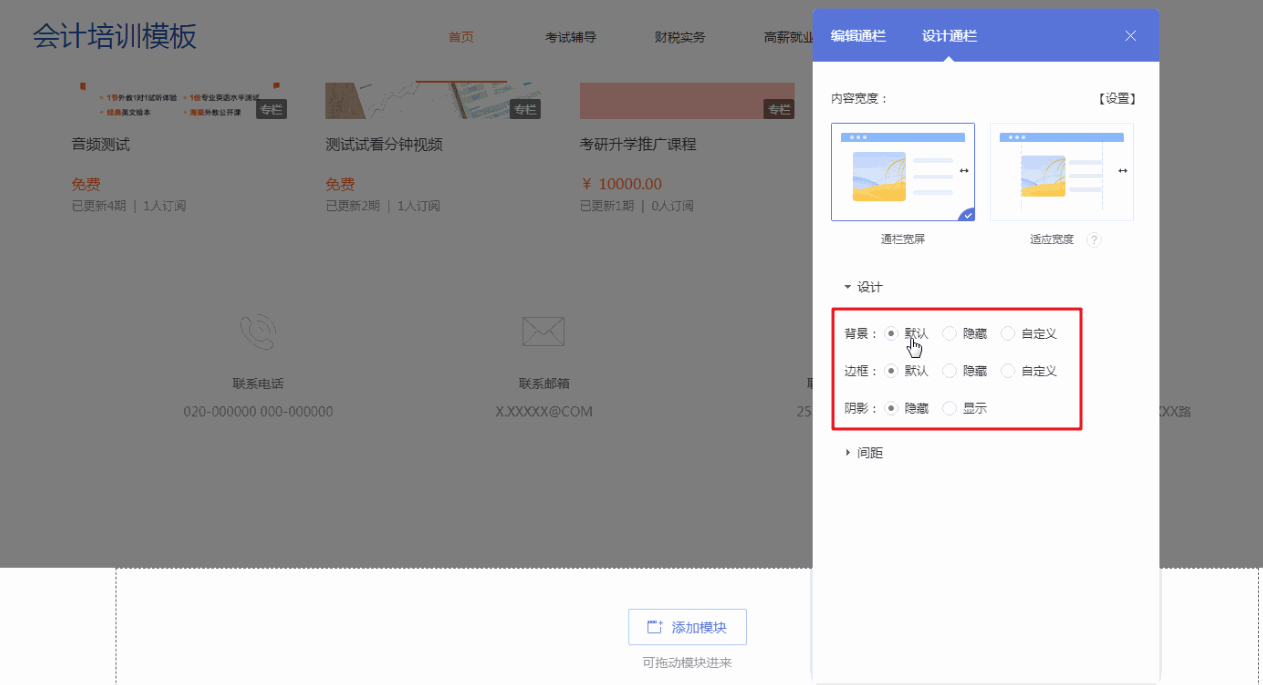Close the 设计通栏 panel with the X icon
Screen dimensions: 1263x685
pos(1130,36)
